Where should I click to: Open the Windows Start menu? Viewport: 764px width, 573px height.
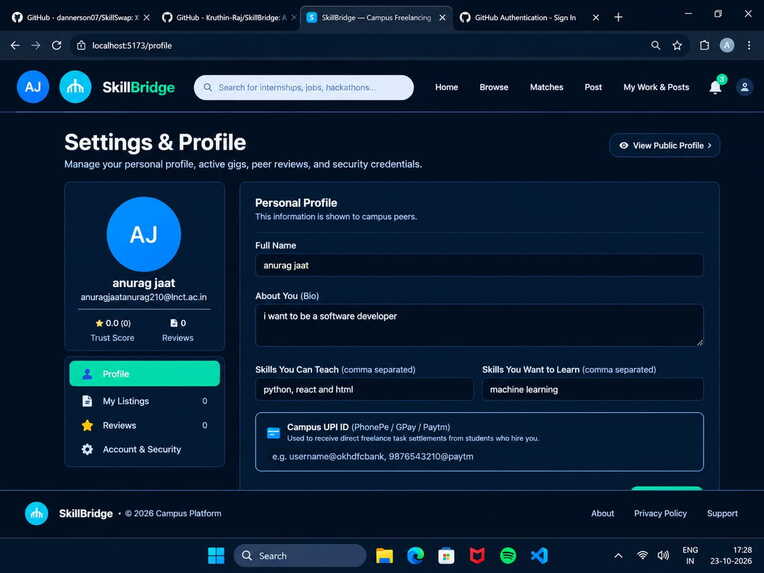216,555
